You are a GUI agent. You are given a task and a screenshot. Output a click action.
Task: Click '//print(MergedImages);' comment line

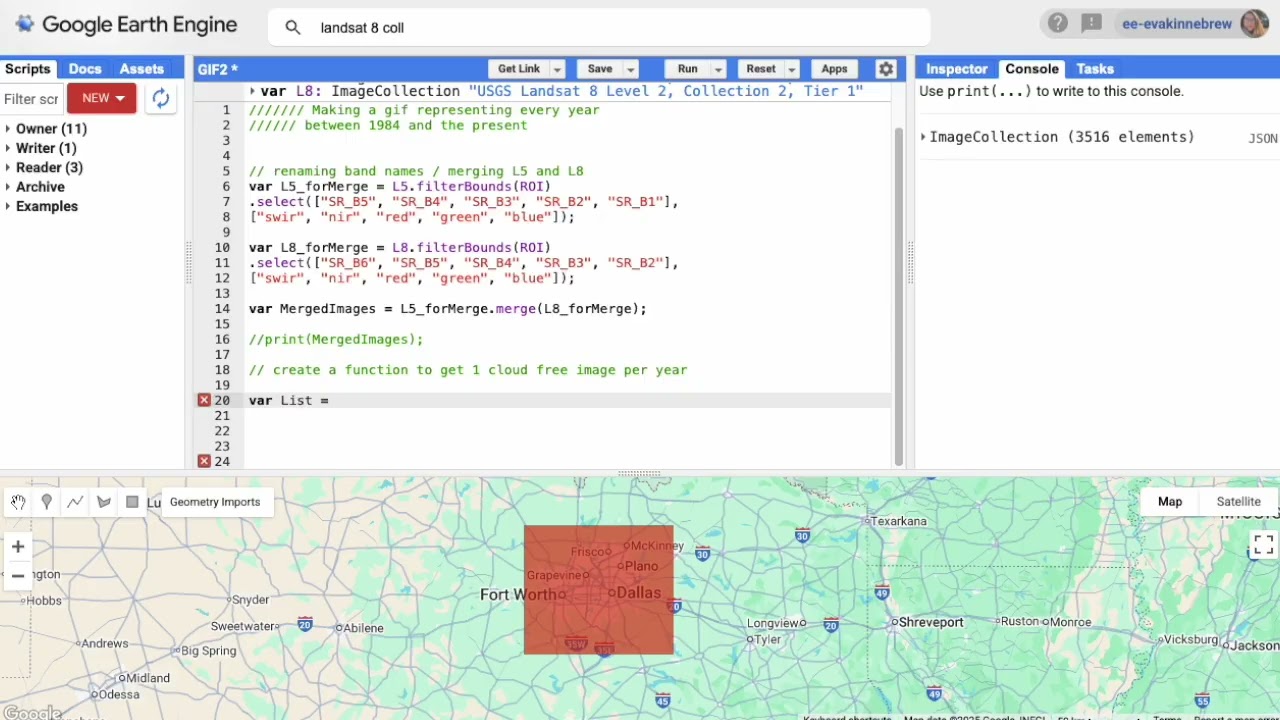tap(336, 340)
